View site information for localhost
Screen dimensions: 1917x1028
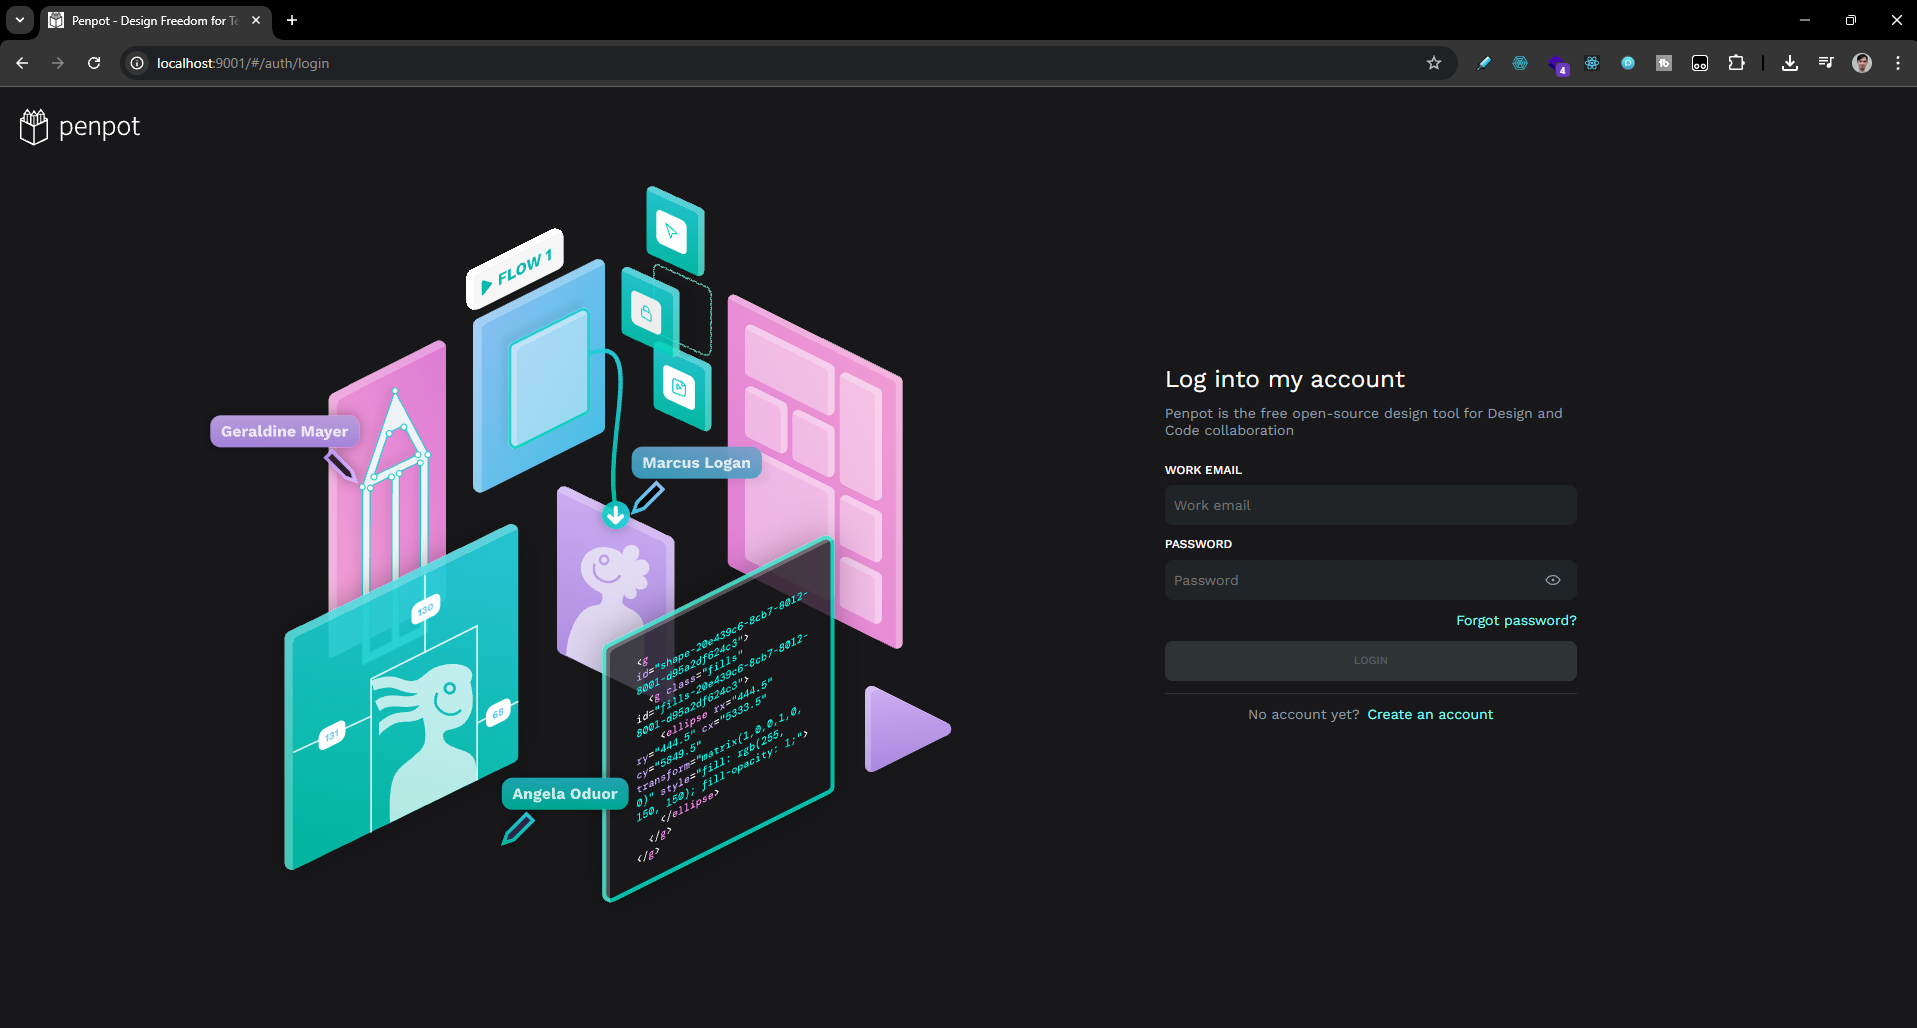138,63
